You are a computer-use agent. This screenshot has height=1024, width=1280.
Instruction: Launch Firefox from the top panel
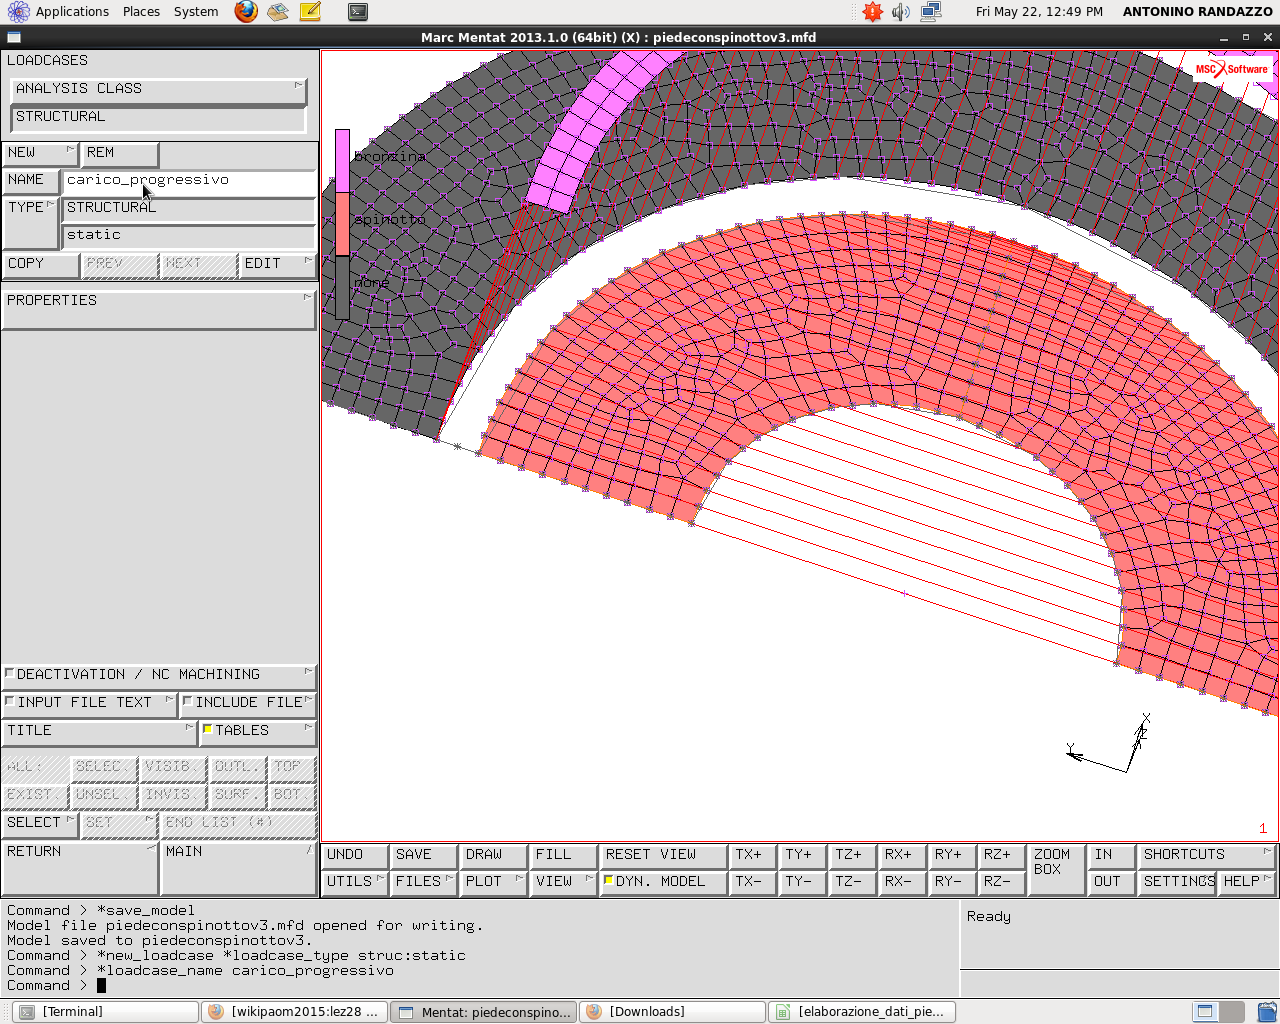coord(246,12)
